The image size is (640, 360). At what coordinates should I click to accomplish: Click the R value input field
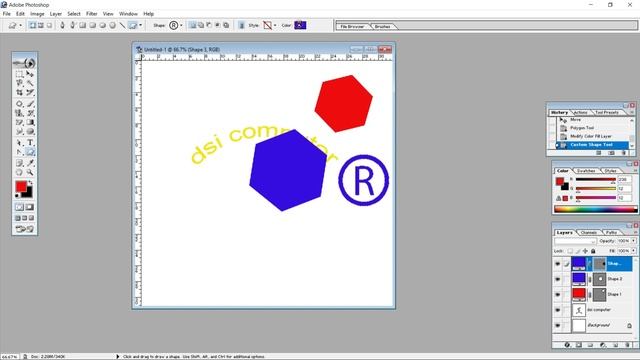(x=624, y=180)
